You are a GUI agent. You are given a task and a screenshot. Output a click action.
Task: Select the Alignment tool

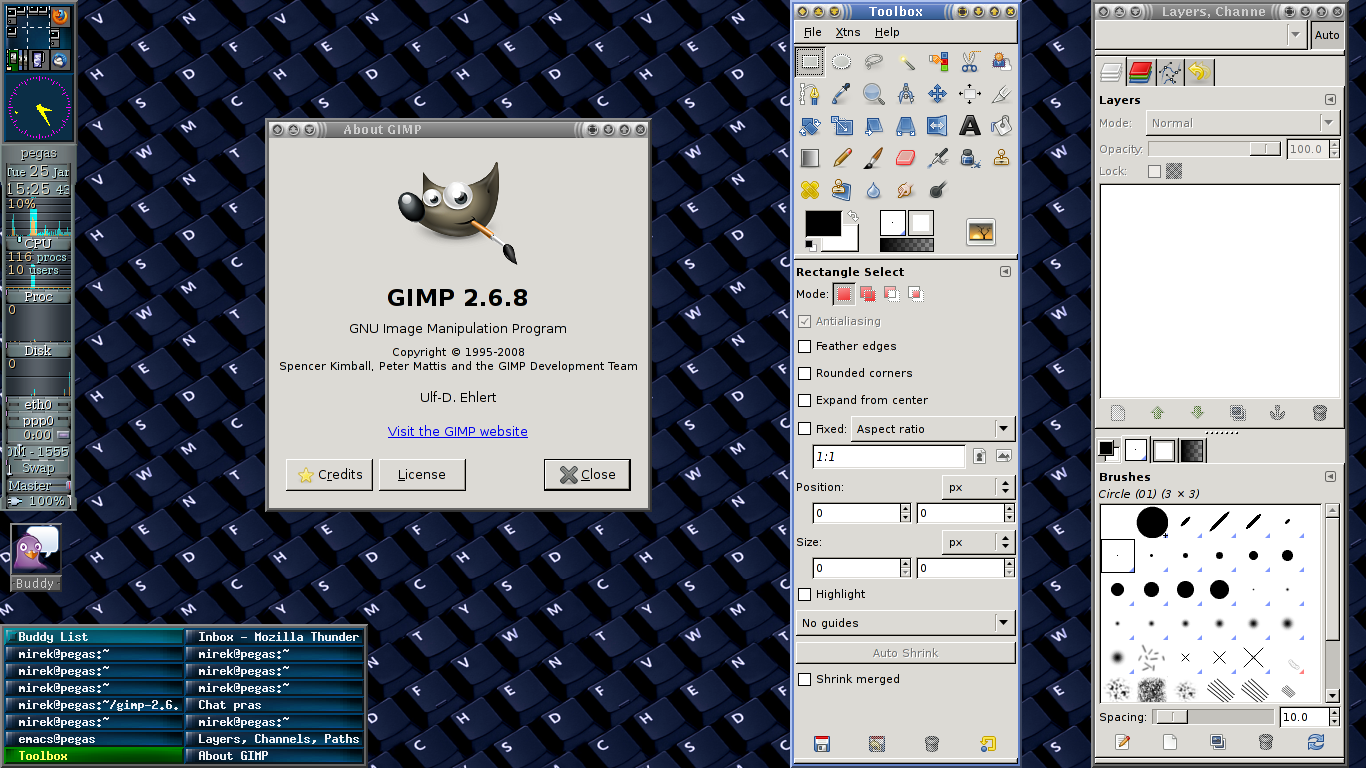(x=970, y=94)
